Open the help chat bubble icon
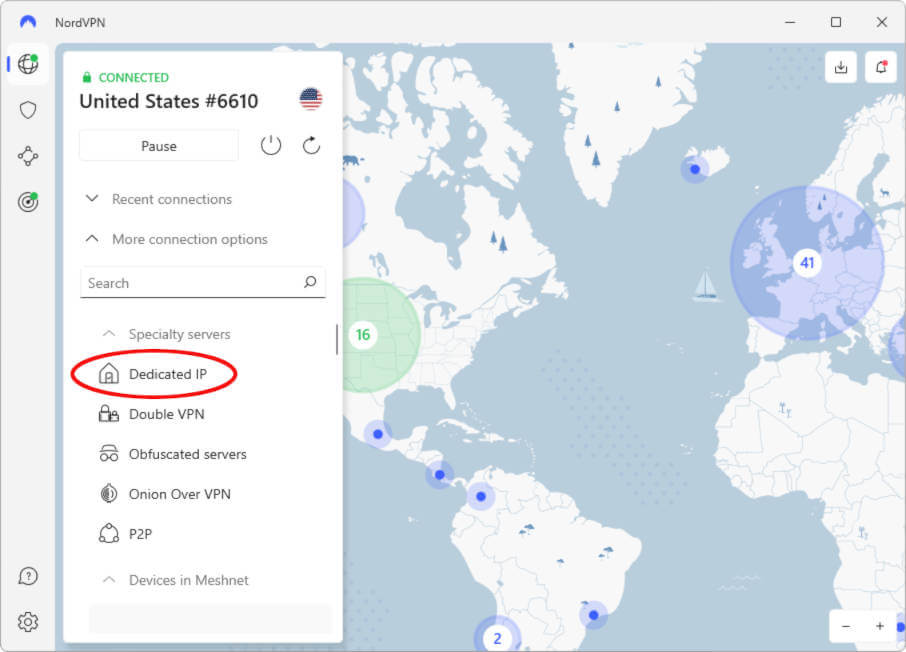This screenshot has height=652, width=906. 28,576
